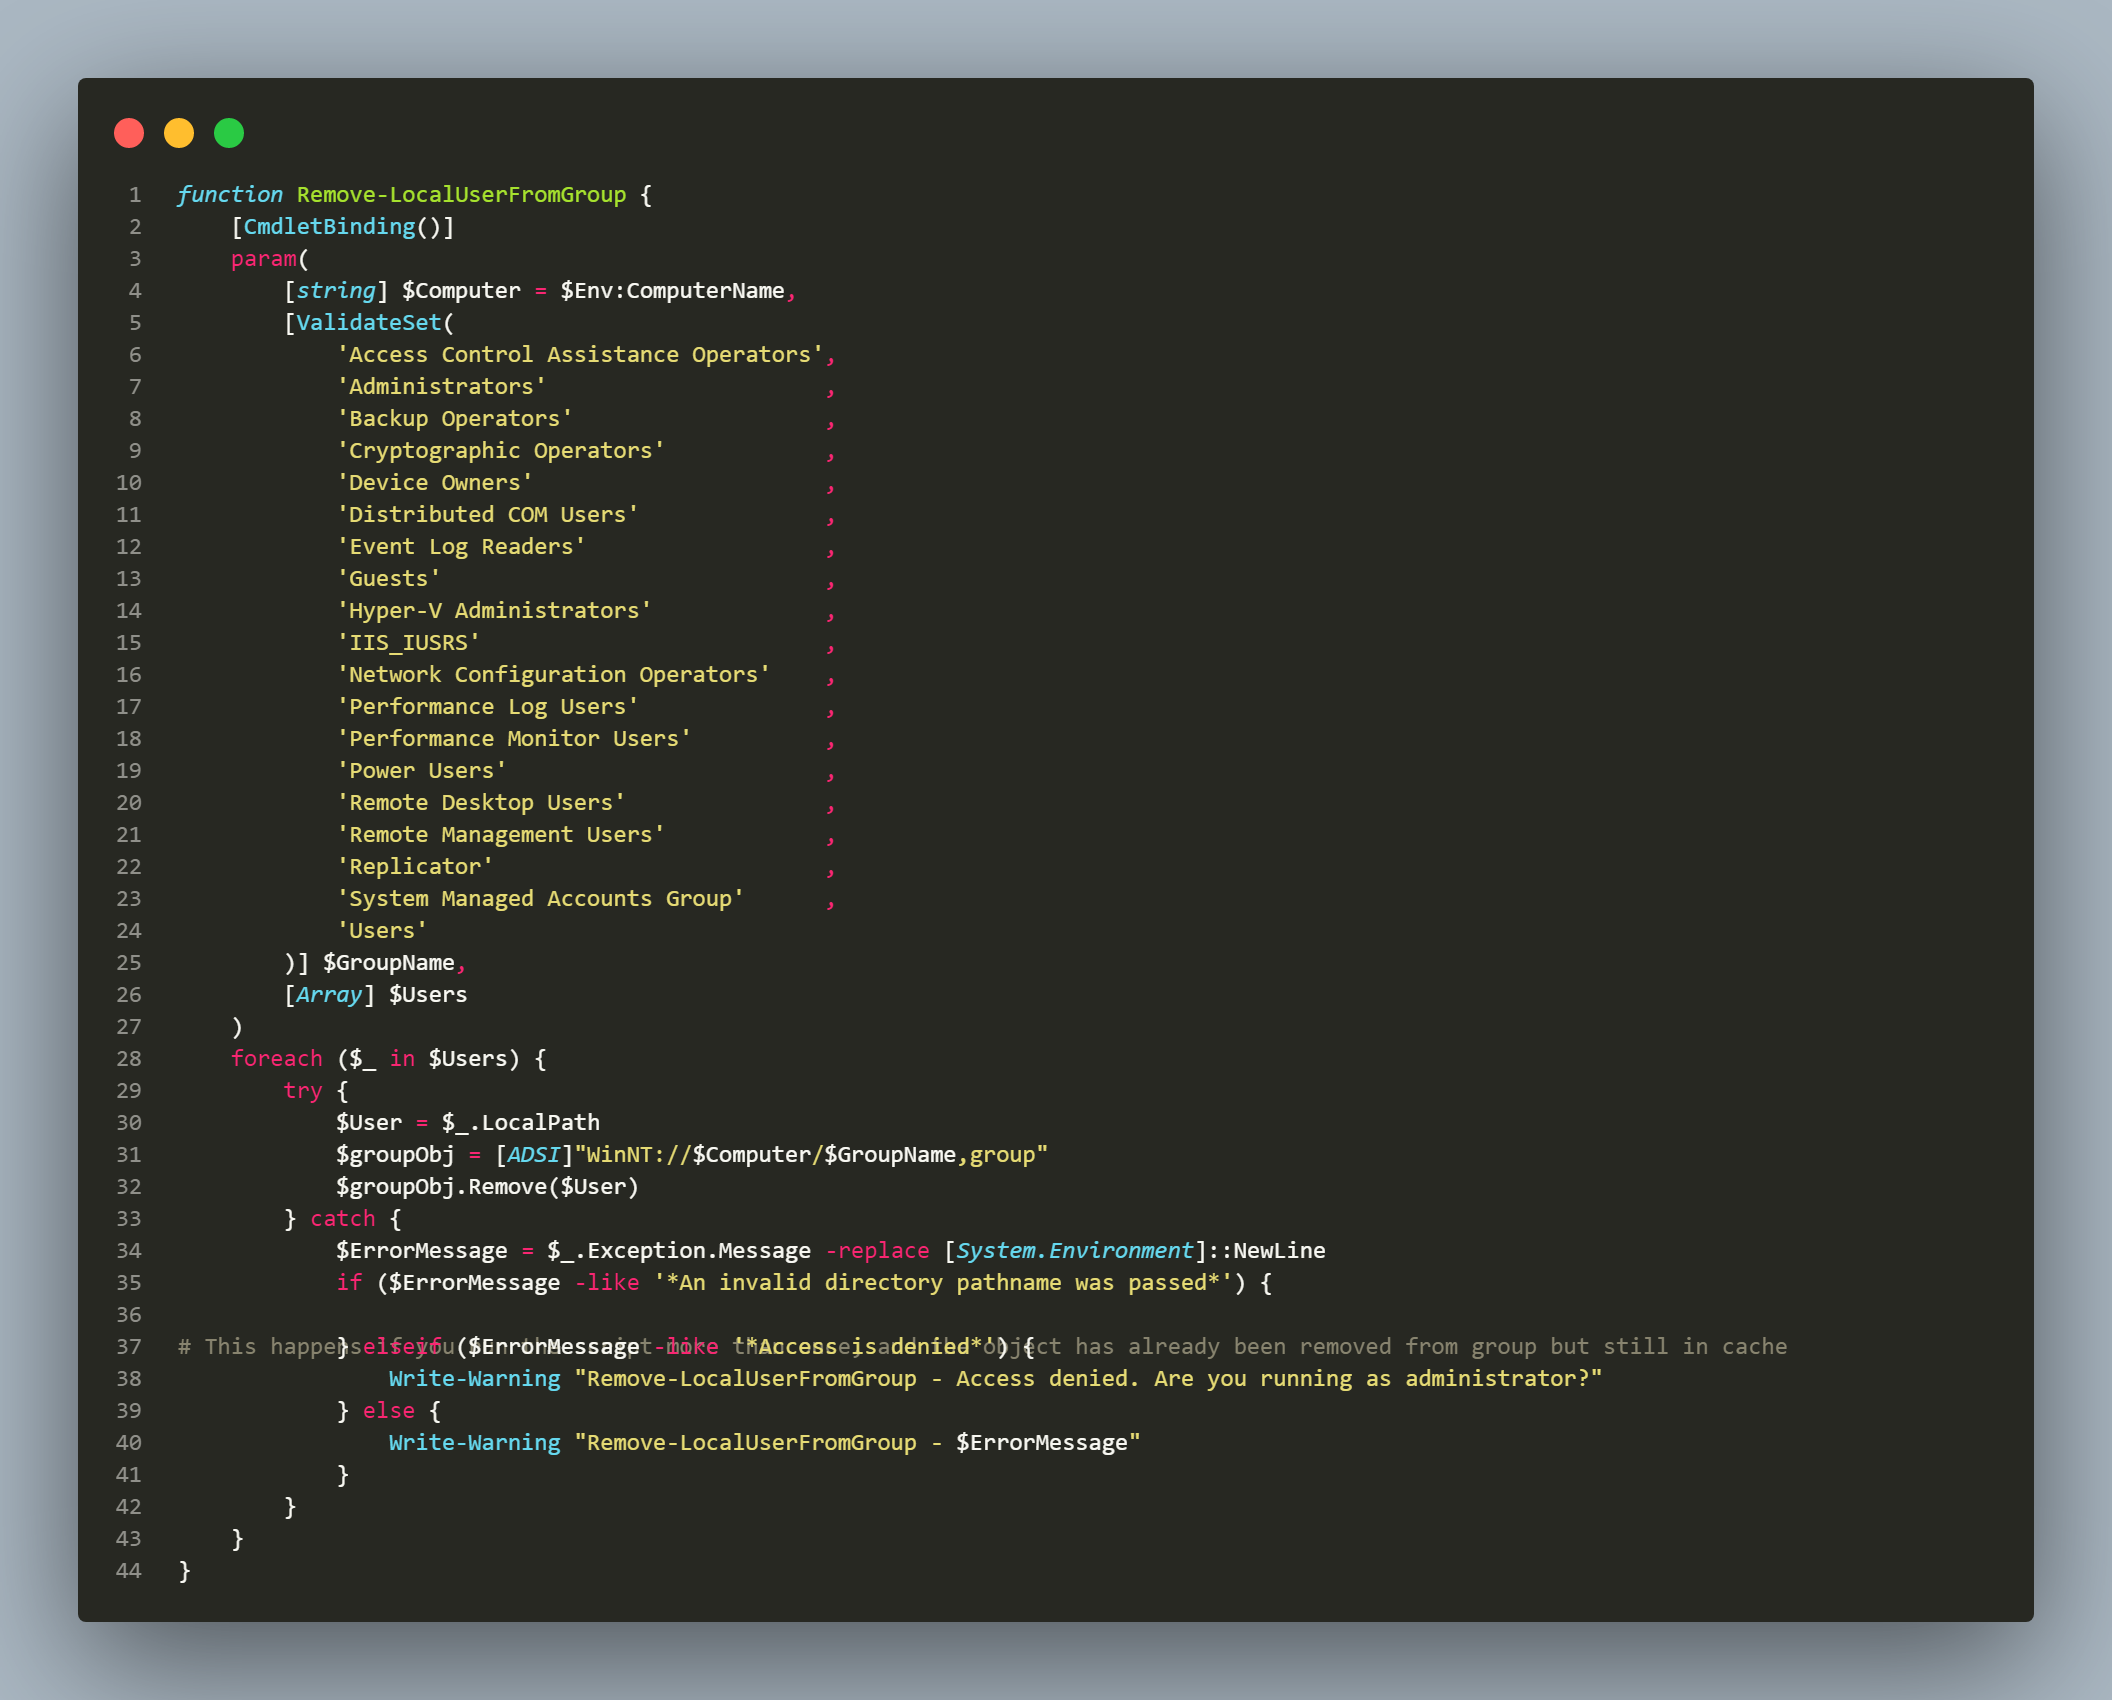The height and width of the screenshot is (1700, 2114).
Task: Click the yellow minimize window dot
Action: 179,133
